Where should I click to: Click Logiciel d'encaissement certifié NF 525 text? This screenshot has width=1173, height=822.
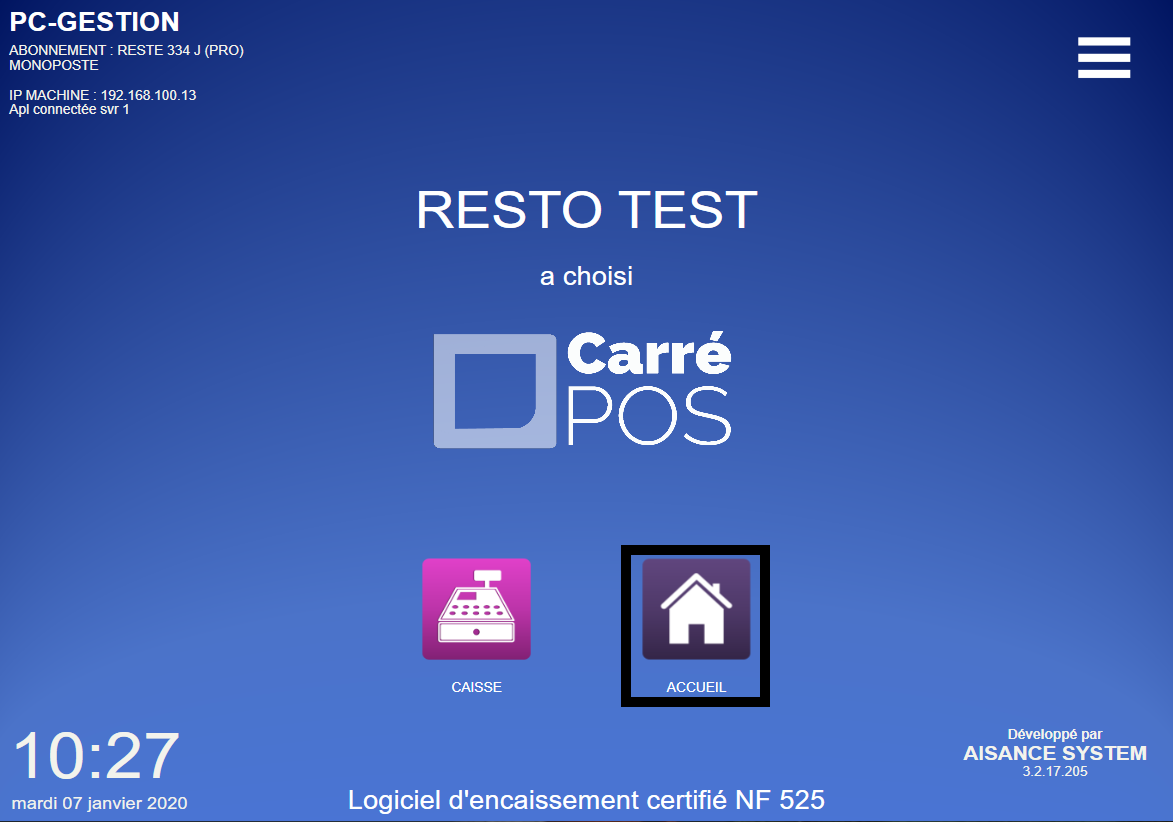586,800
